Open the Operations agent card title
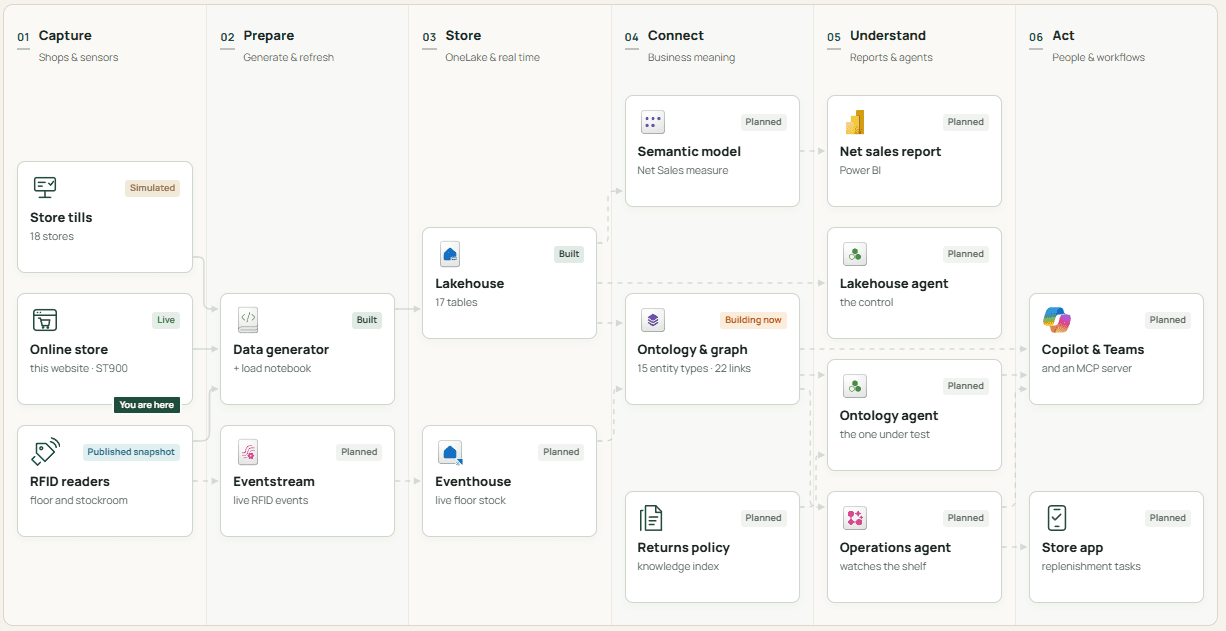The height and width of the screenshot is (631, 1226). click(x=895, y=548)
